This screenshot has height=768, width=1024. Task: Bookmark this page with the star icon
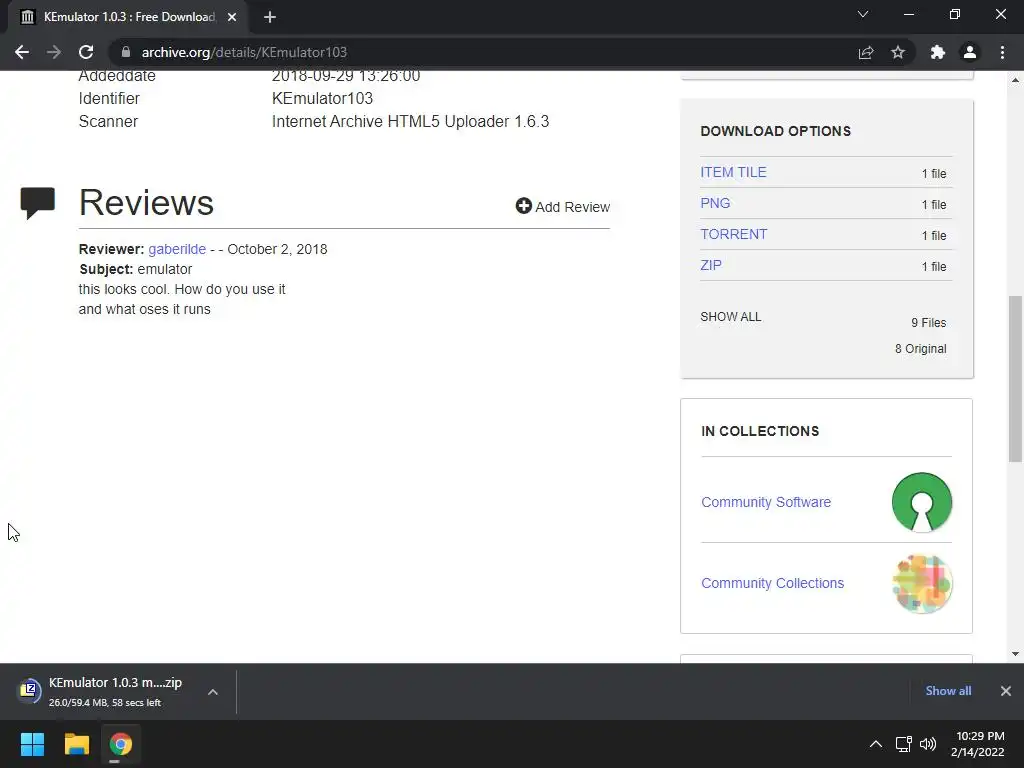pos(898,52)
